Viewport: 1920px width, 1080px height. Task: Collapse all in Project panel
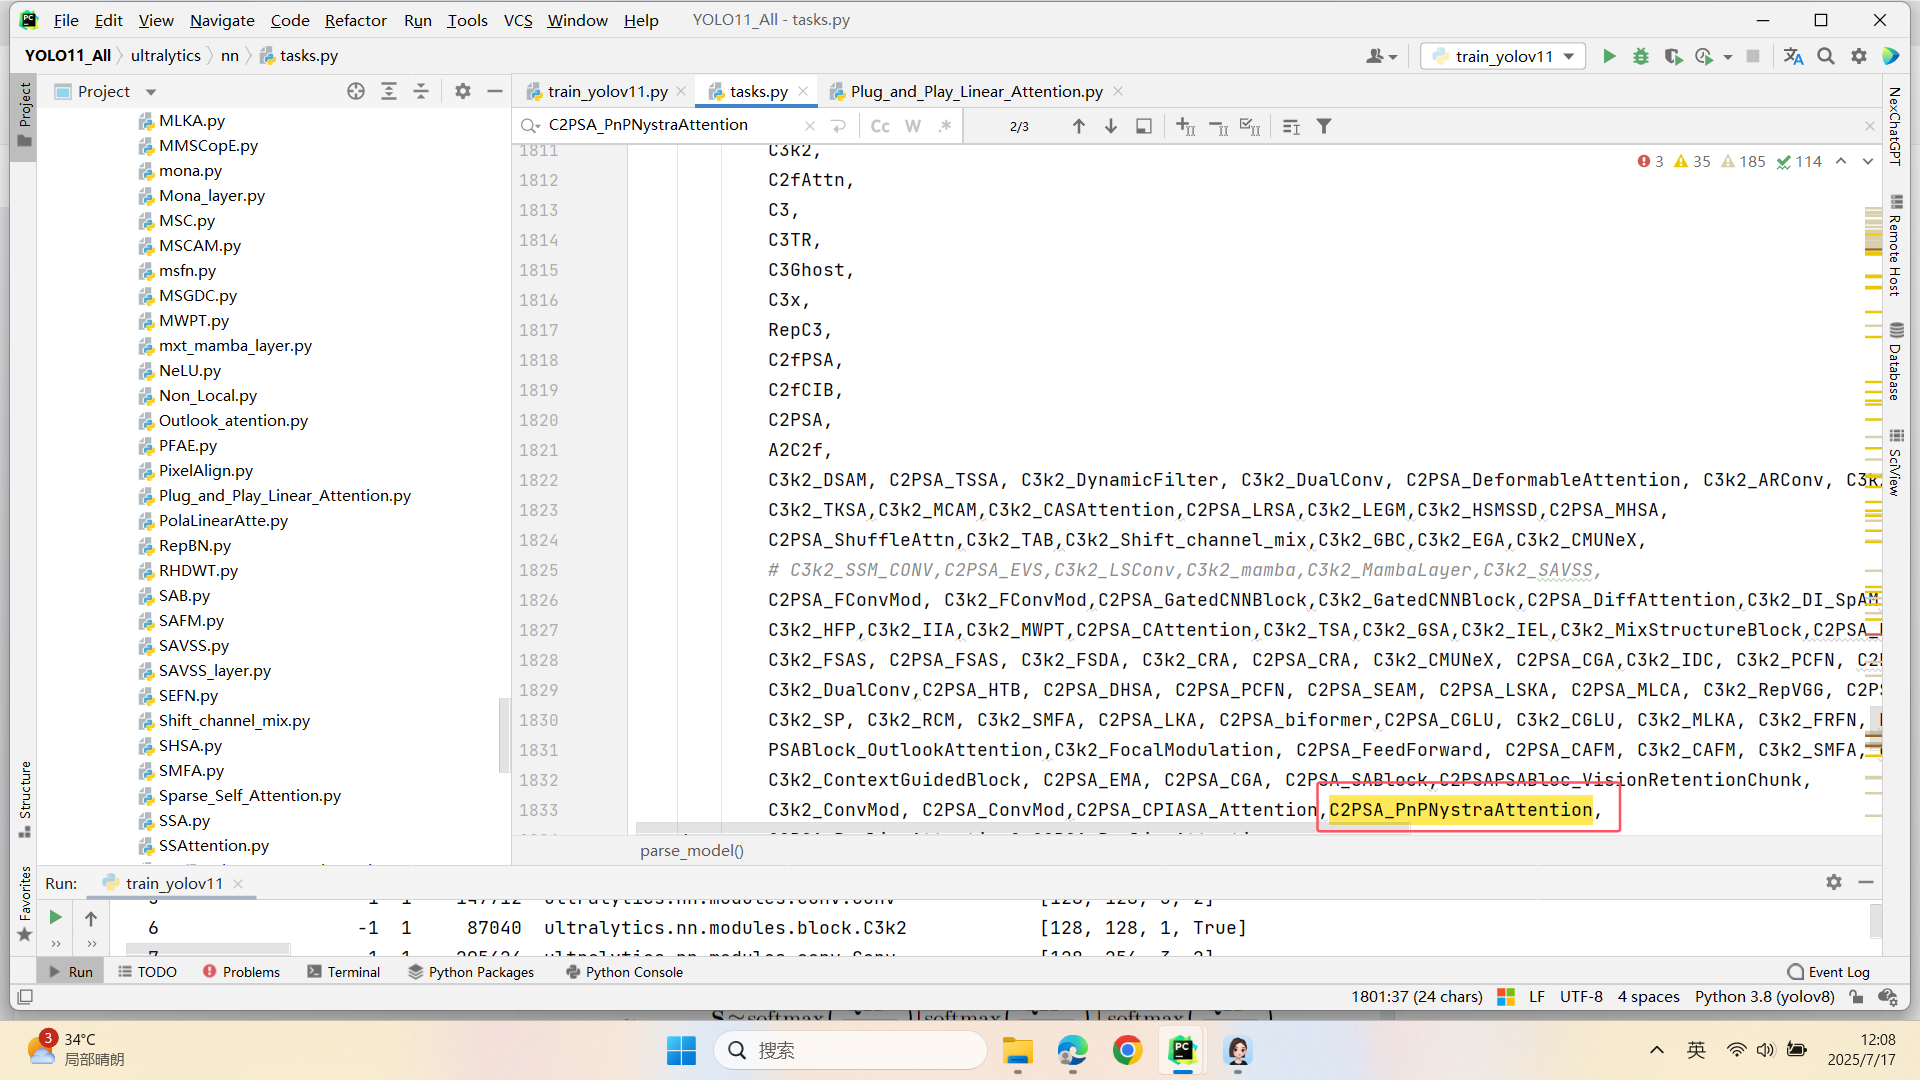pos(421,91)
